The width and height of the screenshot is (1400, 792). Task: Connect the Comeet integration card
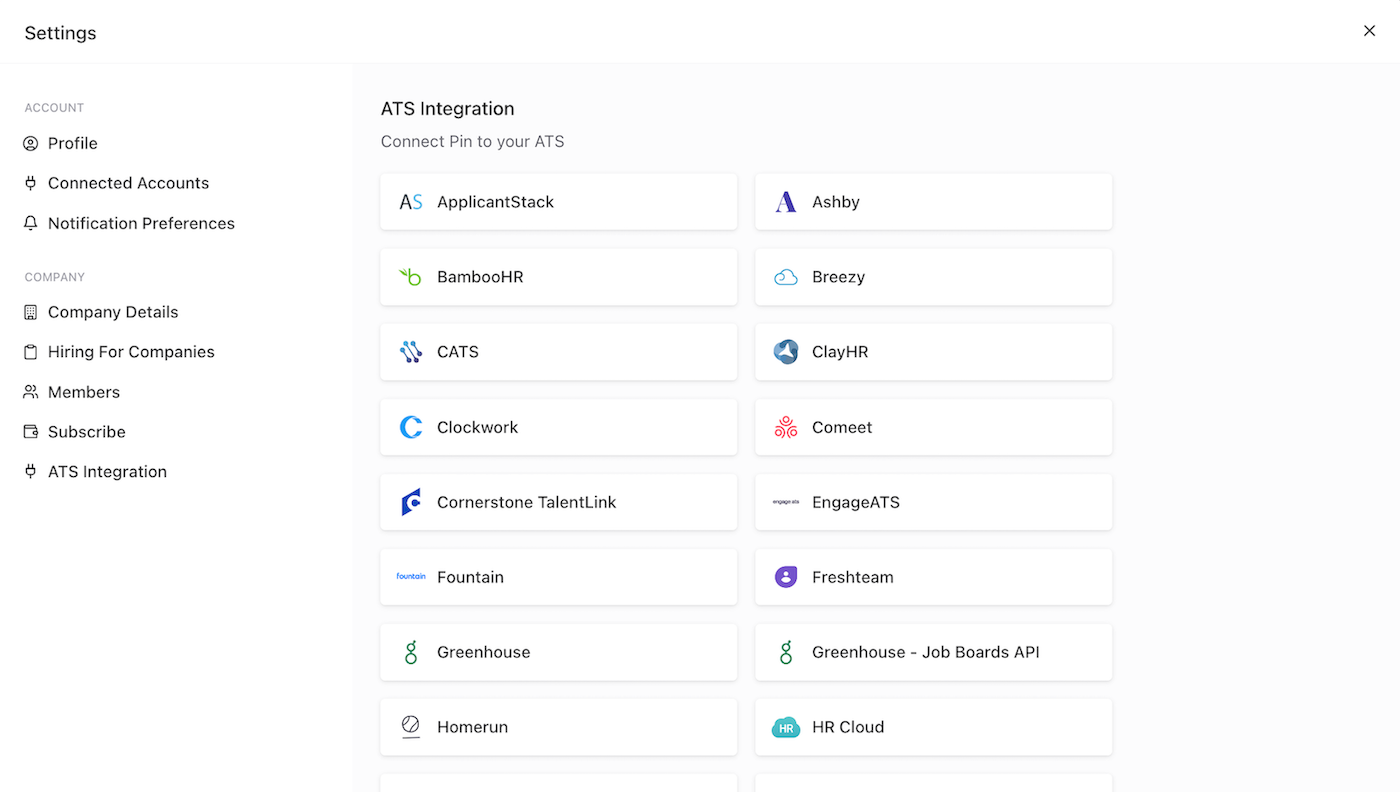(x=934, y=427)
